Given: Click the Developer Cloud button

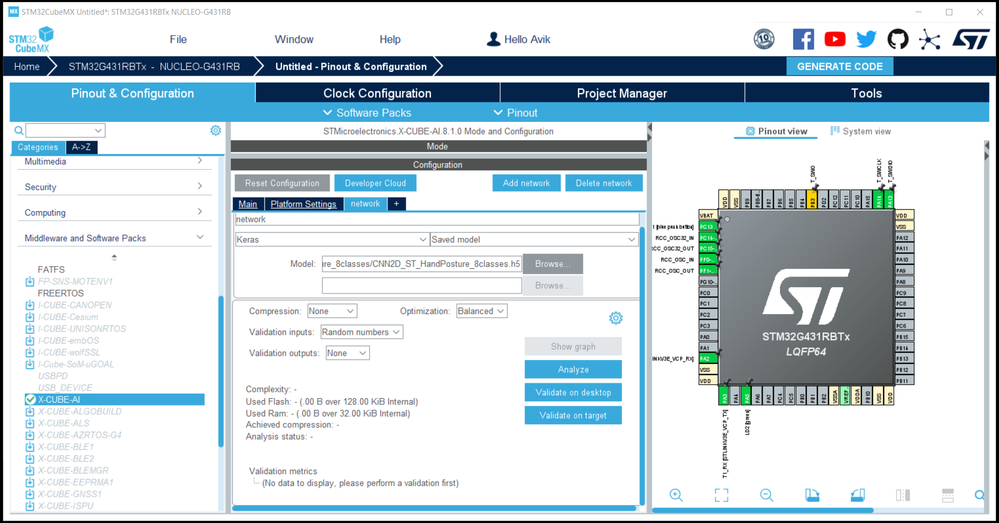Looking at the screenshot, I should pos(375,183).
